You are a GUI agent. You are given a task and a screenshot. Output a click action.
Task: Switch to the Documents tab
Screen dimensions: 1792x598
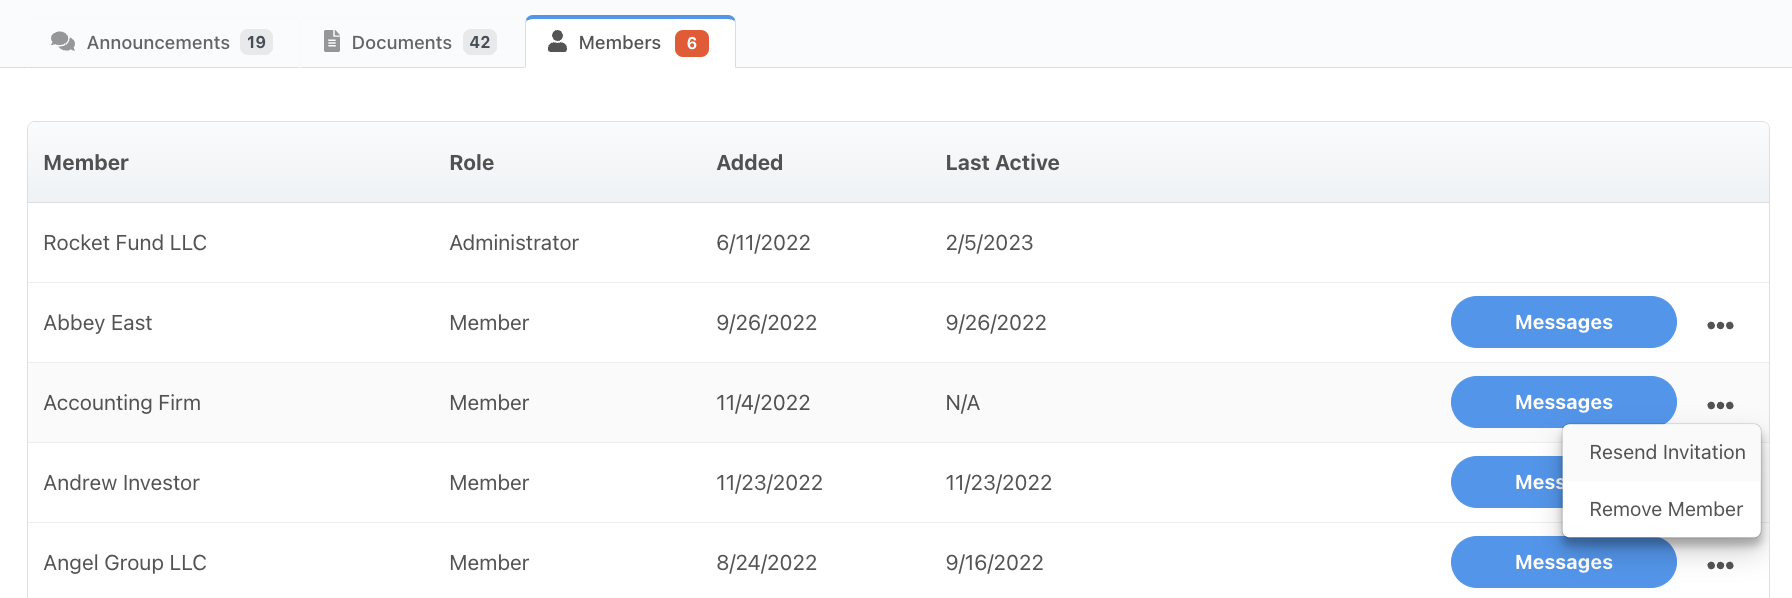[x=410, y=42]
